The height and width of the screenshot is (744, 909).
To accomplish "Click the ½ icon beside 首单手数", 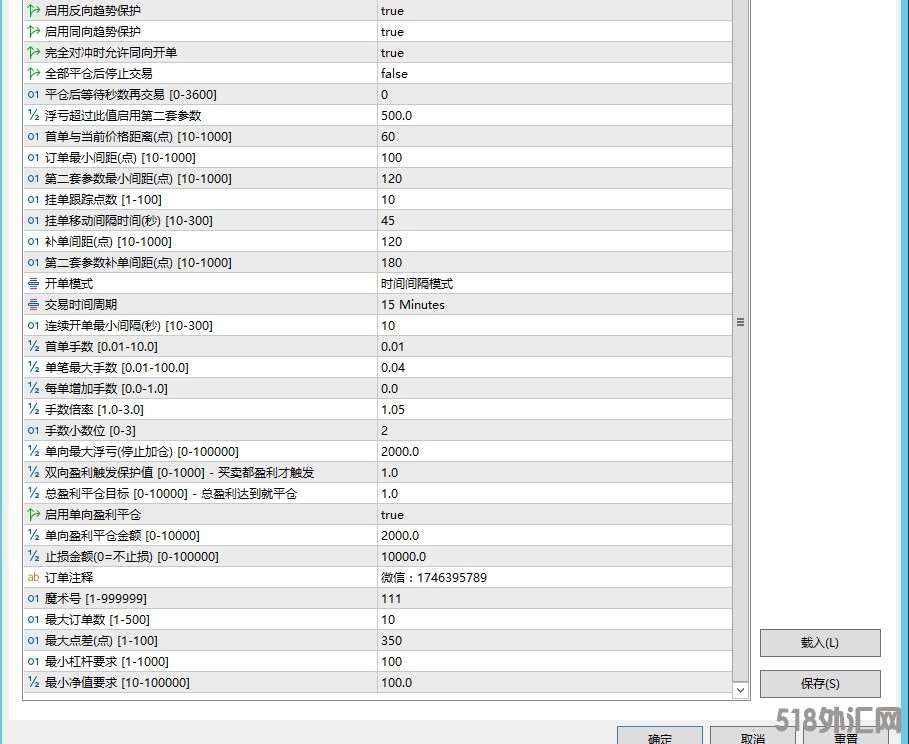I will click(30, 346).
